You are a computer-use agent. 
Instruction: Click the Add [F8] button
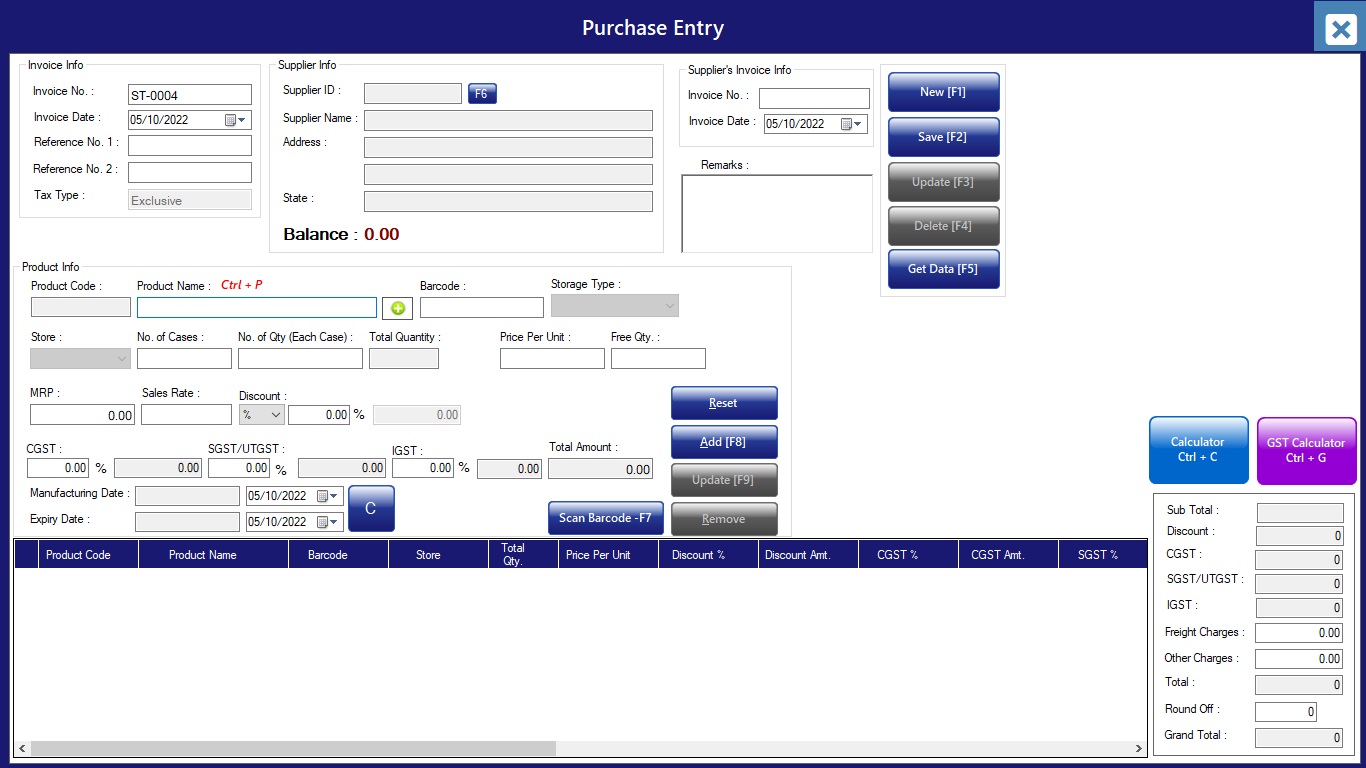pos(723,442)
